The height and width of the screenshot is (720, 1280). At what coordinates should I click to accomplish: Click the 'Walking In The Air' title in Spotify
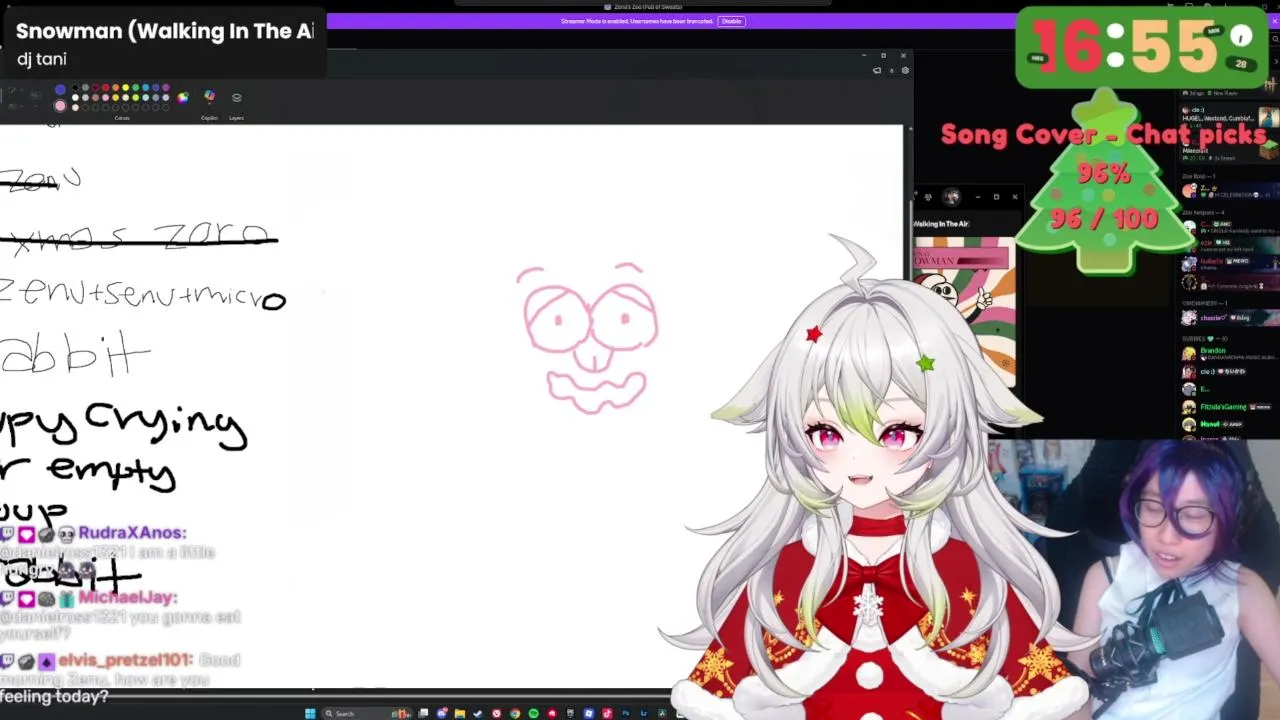941,224
